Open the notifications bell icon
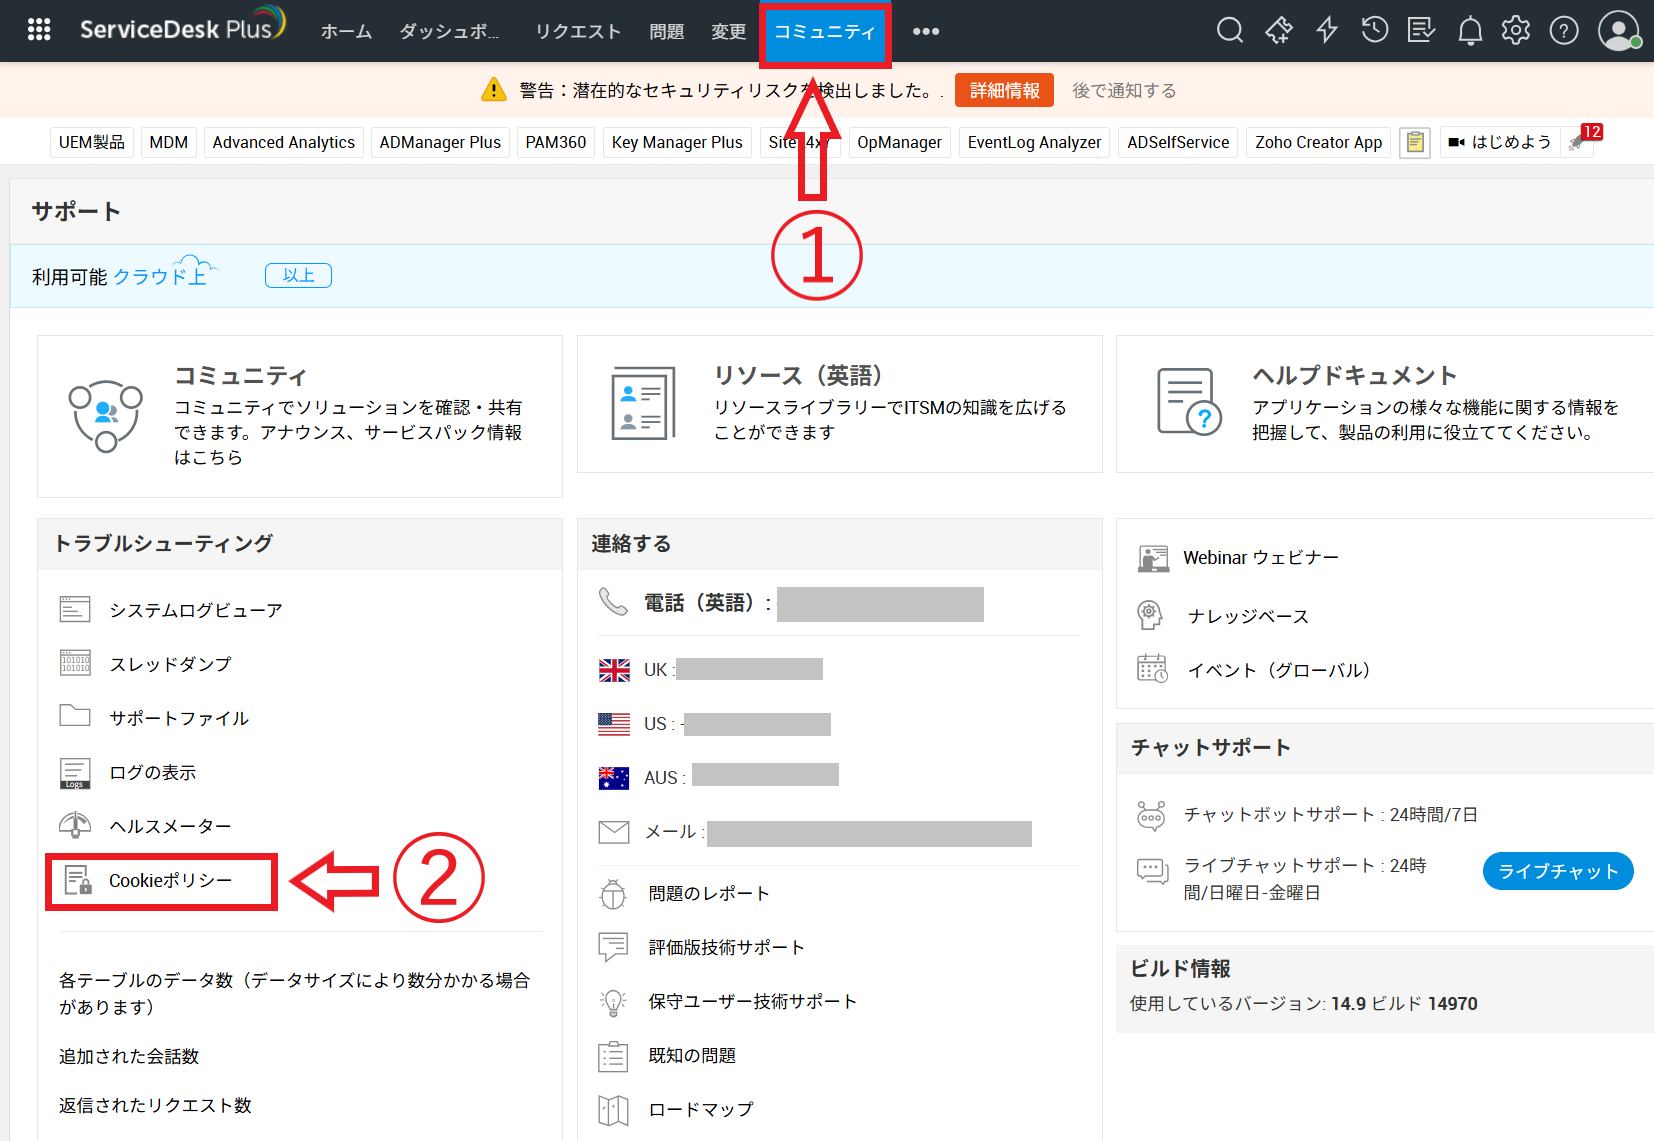This screenshot has height=1141, width=1654. click(x=1469, y=31)
